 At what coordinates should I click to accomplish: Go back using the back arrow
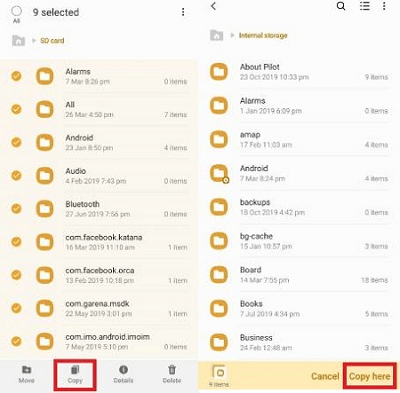click(214, 6)
